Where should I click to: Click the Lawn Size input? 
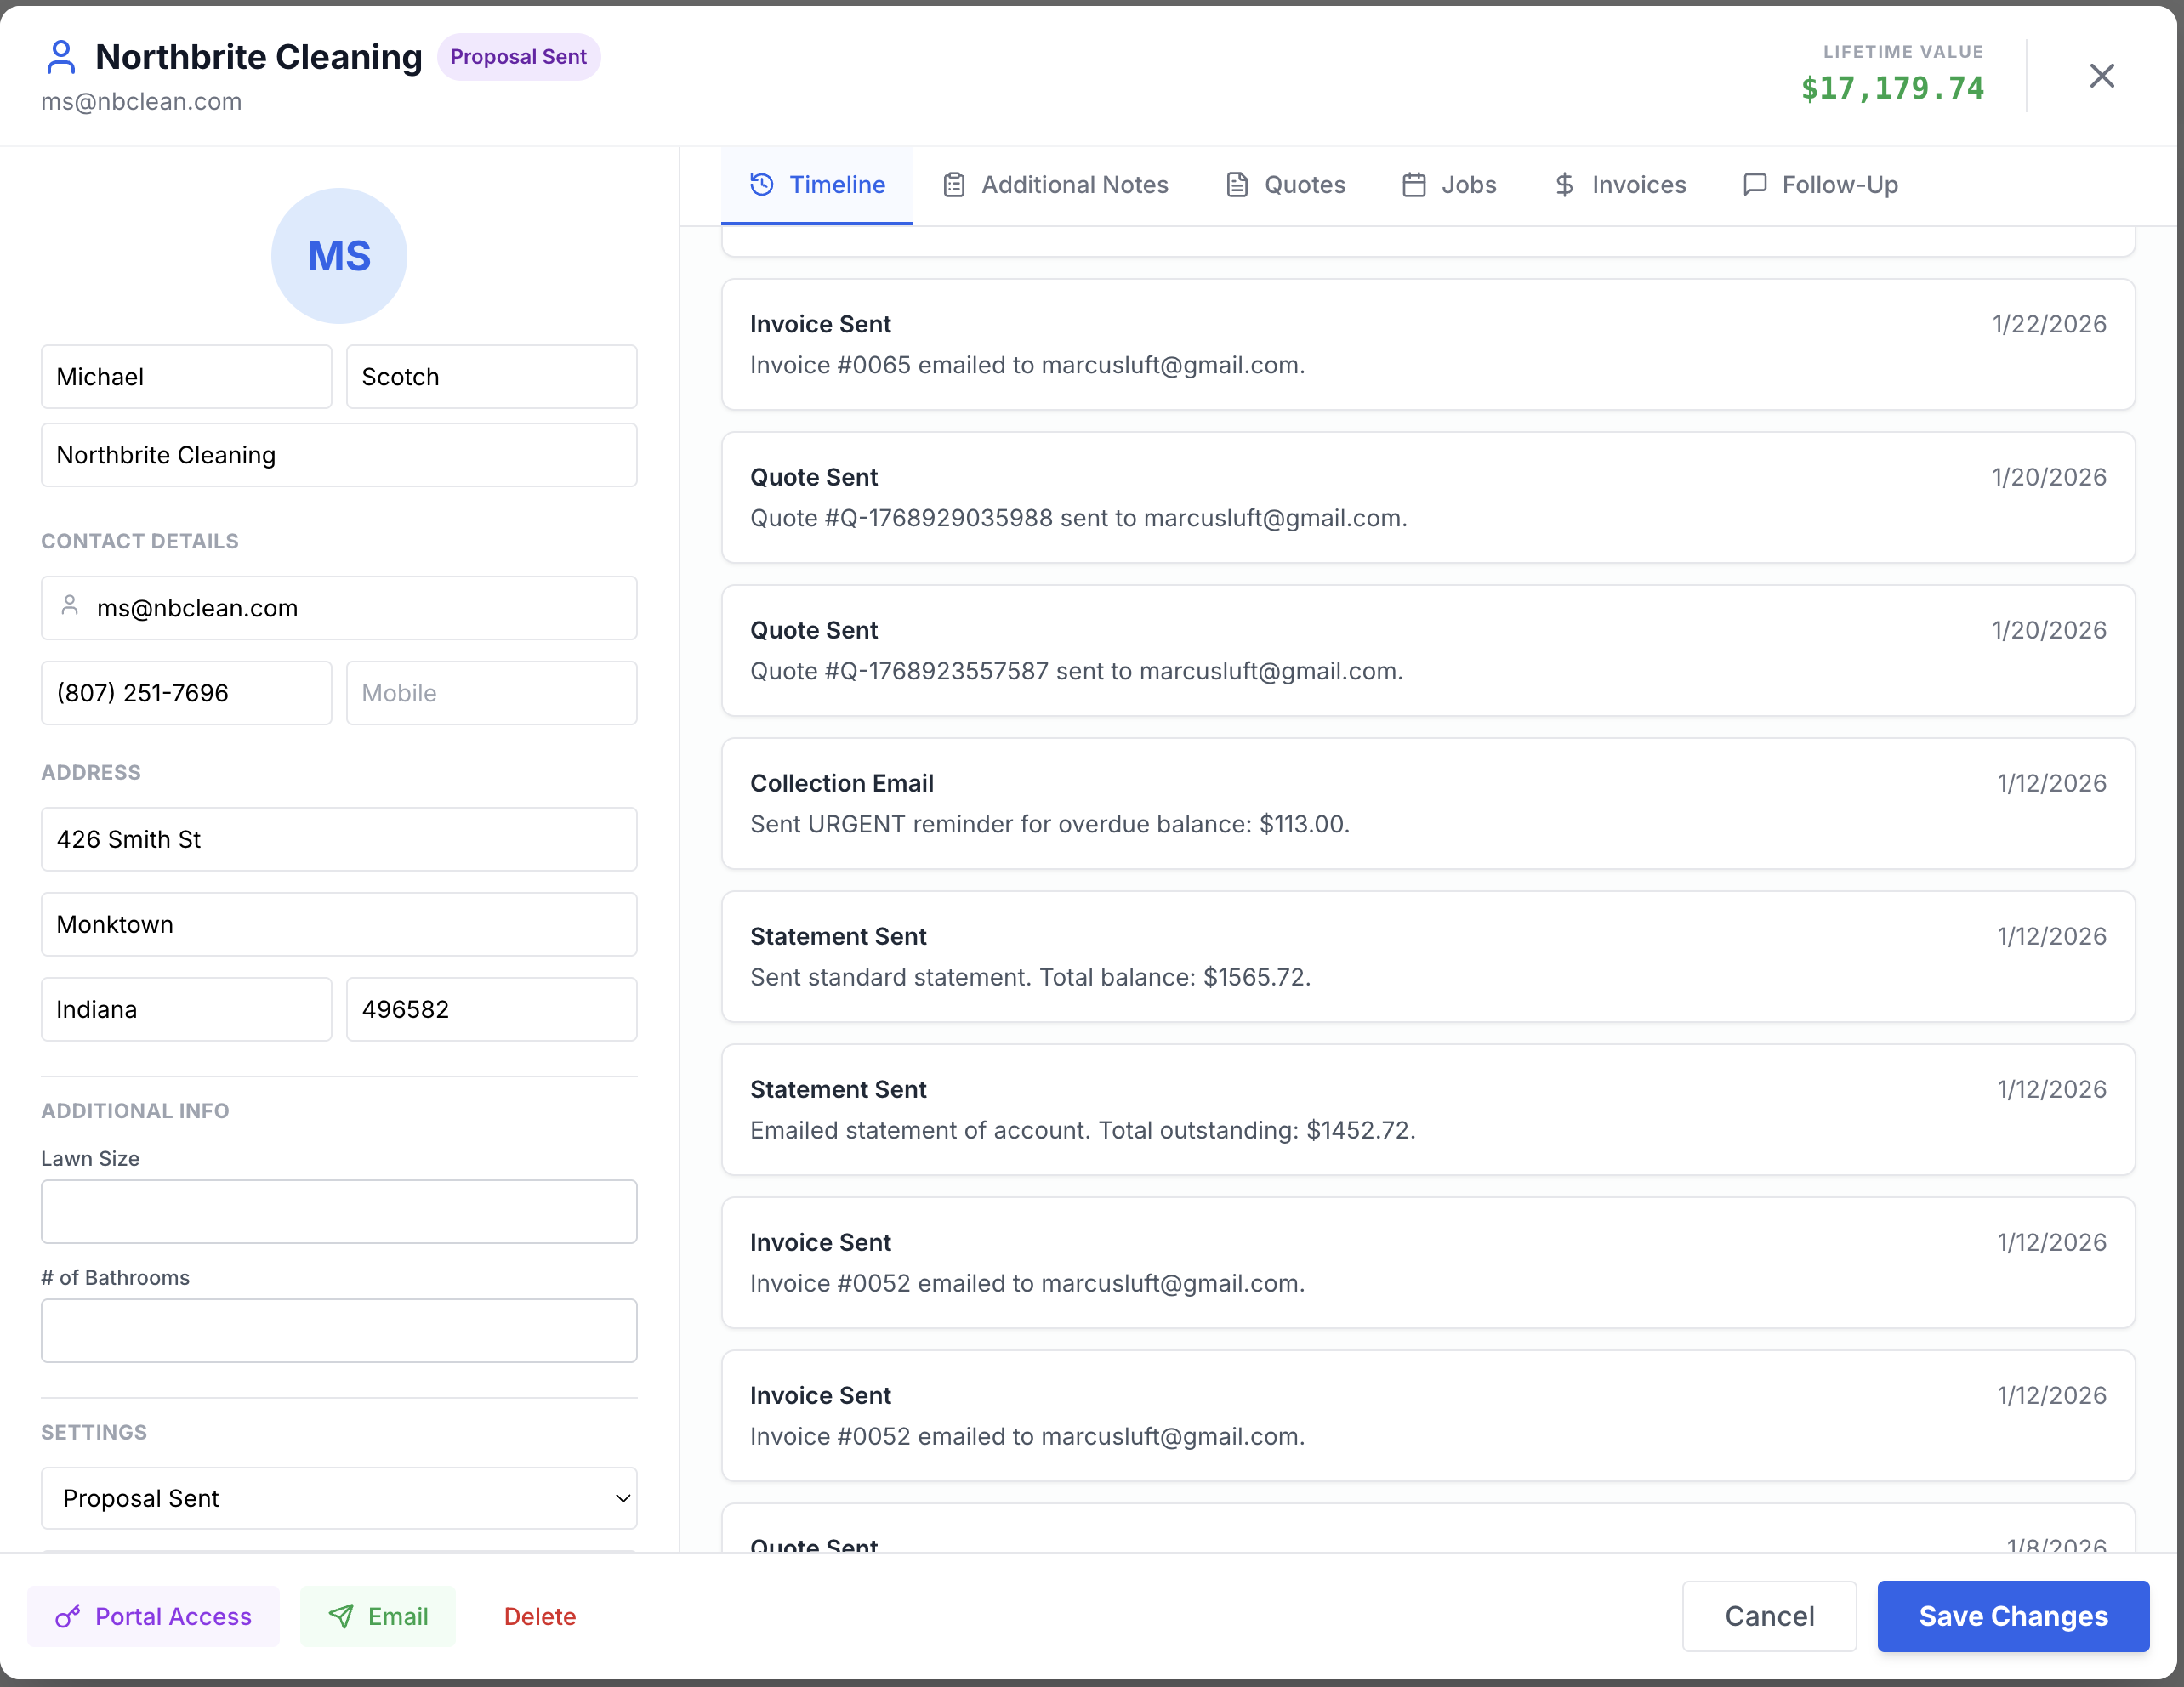click(339, 1212)
